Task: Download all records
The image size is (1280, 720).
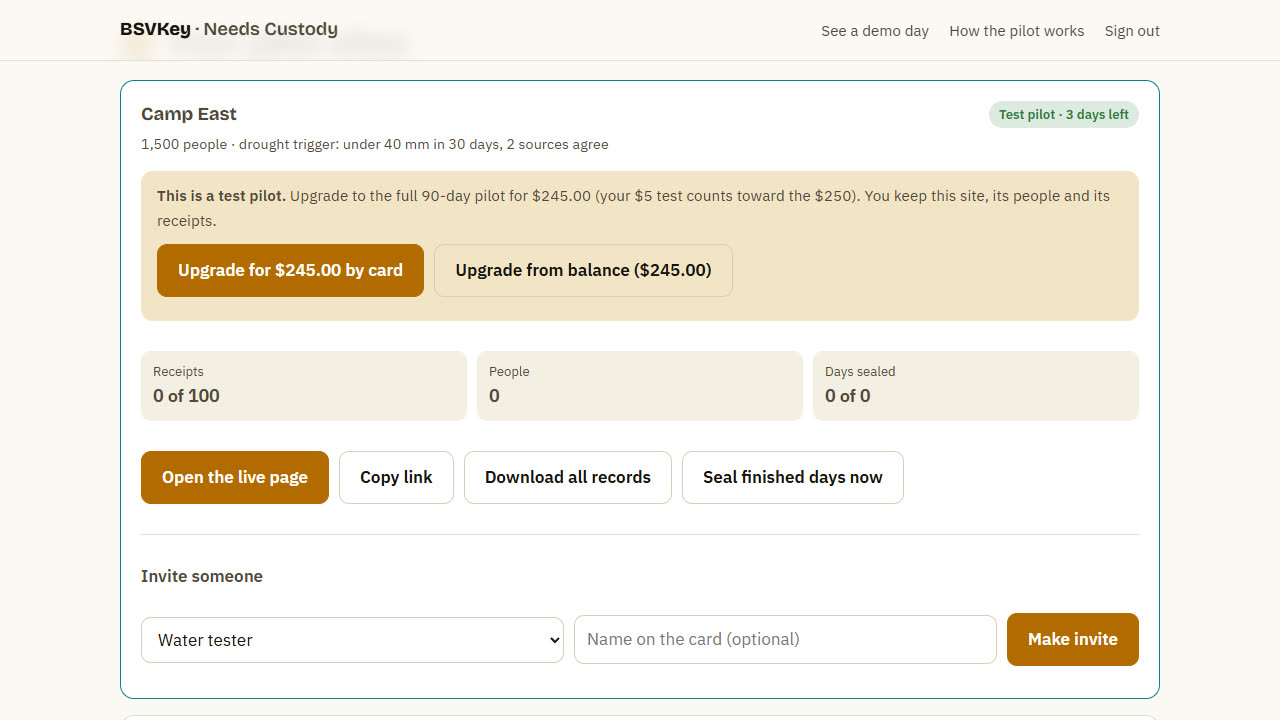Action: [568, 477]
